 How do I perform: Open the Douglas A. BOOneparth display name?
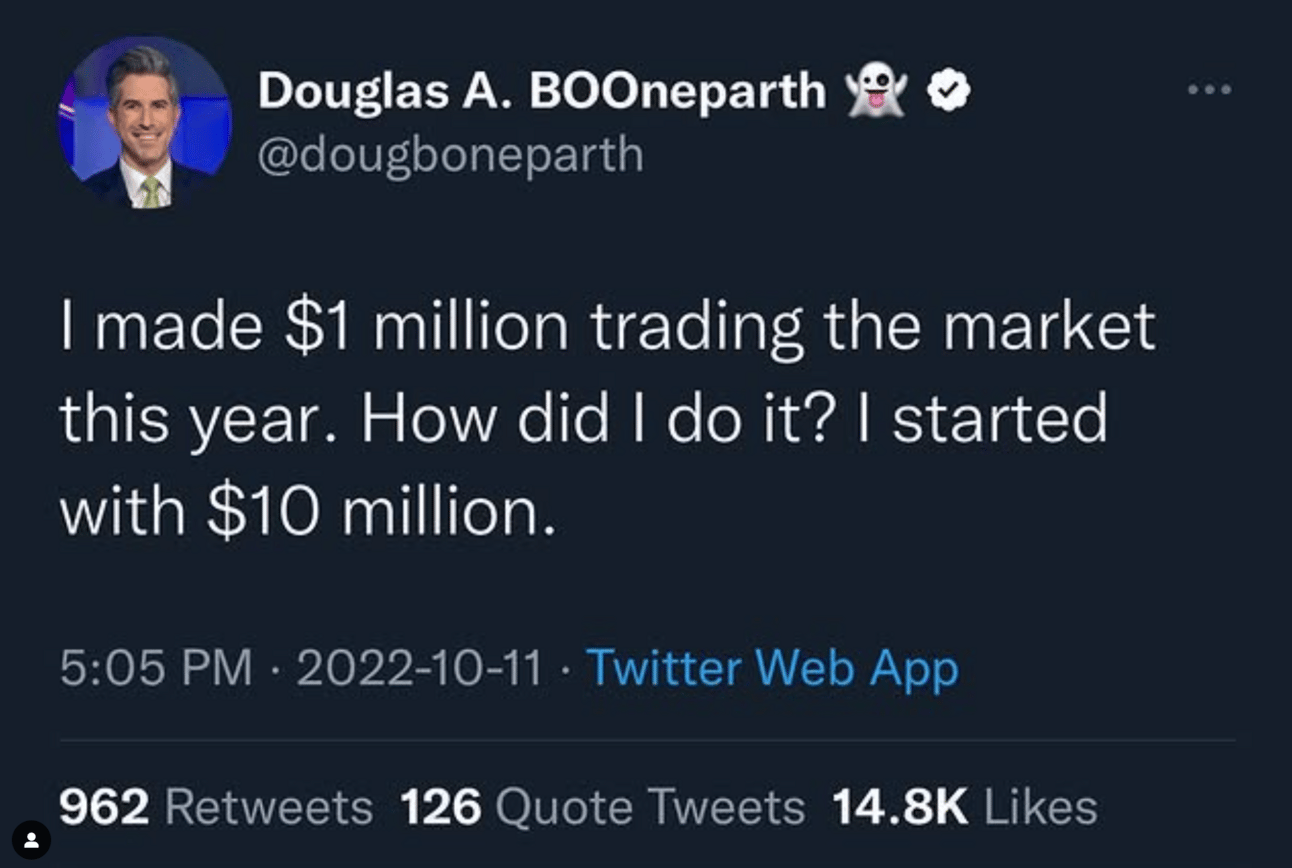[x=542, y=92]
